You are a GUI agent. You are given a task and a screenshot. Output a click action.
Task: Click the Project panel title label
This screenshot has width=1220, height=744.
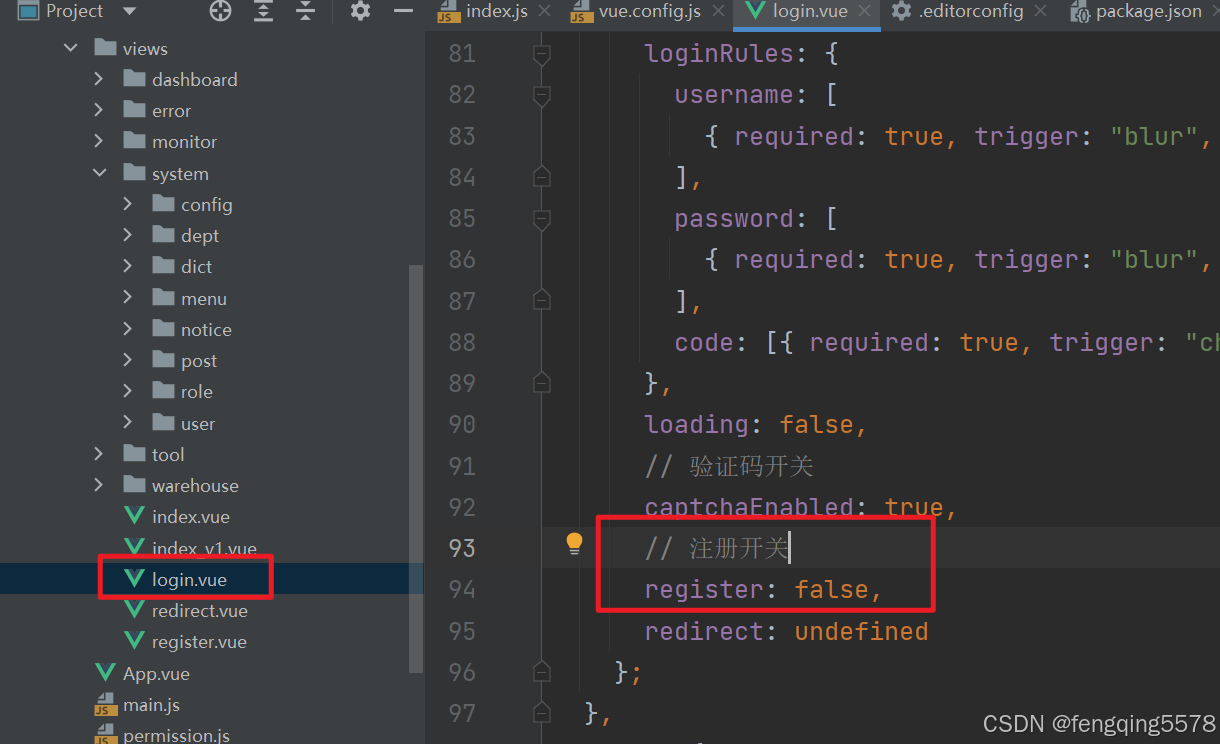tap(75, 12)
